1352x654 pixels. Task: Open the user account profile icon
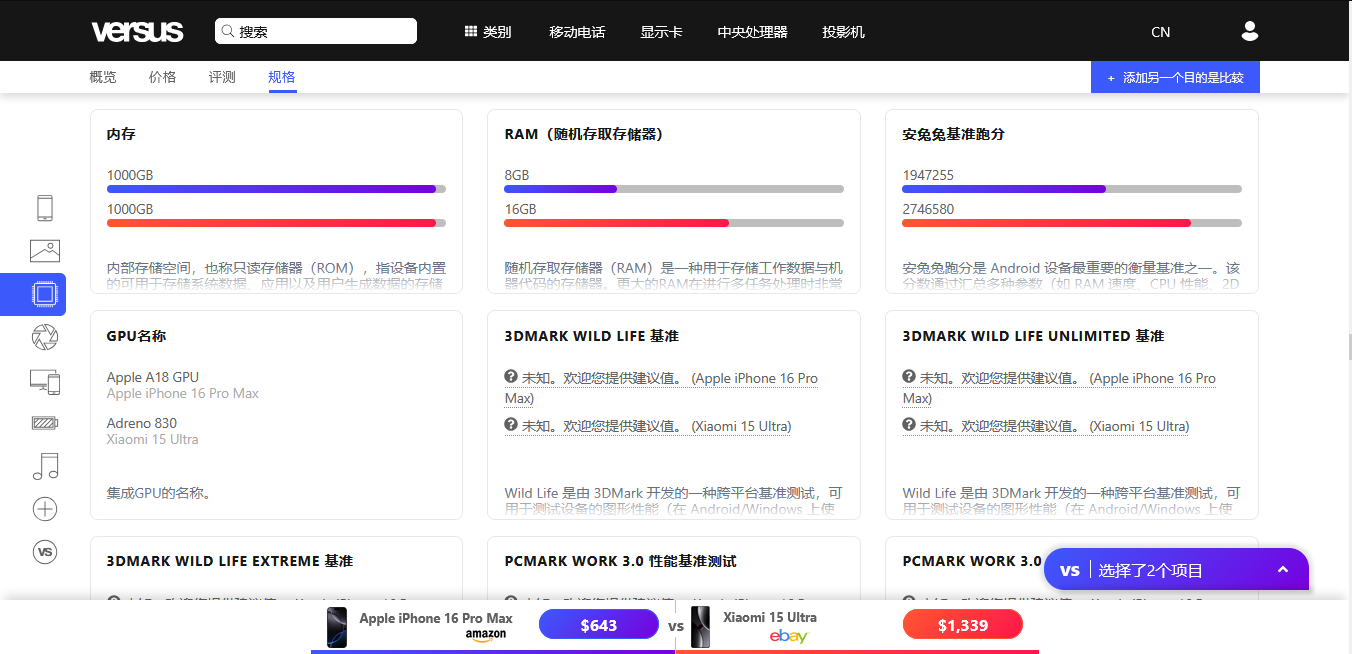coord(1249,31)
